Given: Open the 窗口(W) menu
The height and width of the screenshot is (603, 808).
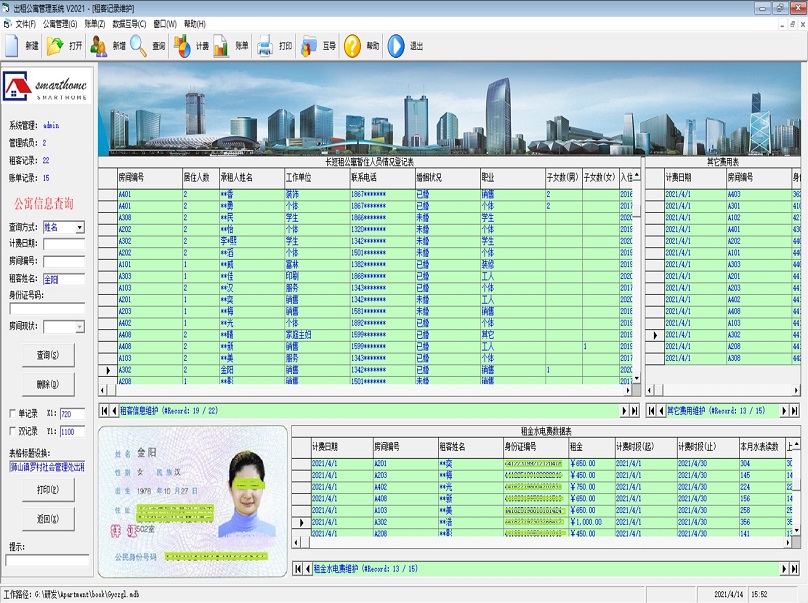Looking at the screenshot, I should [165, 24].
